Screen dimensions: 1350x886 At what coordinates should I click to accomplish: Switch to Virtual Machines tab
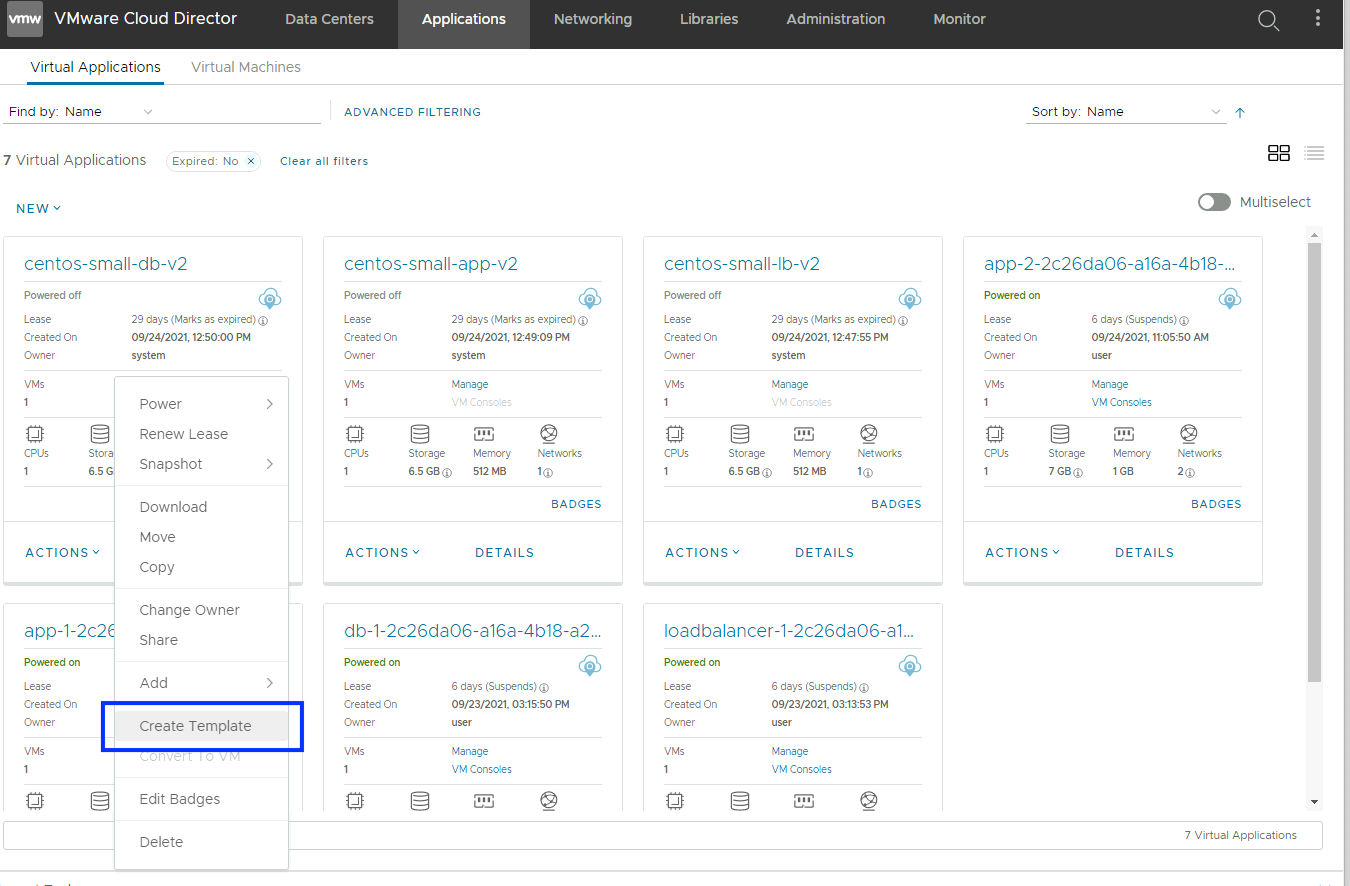pos(245,67)
